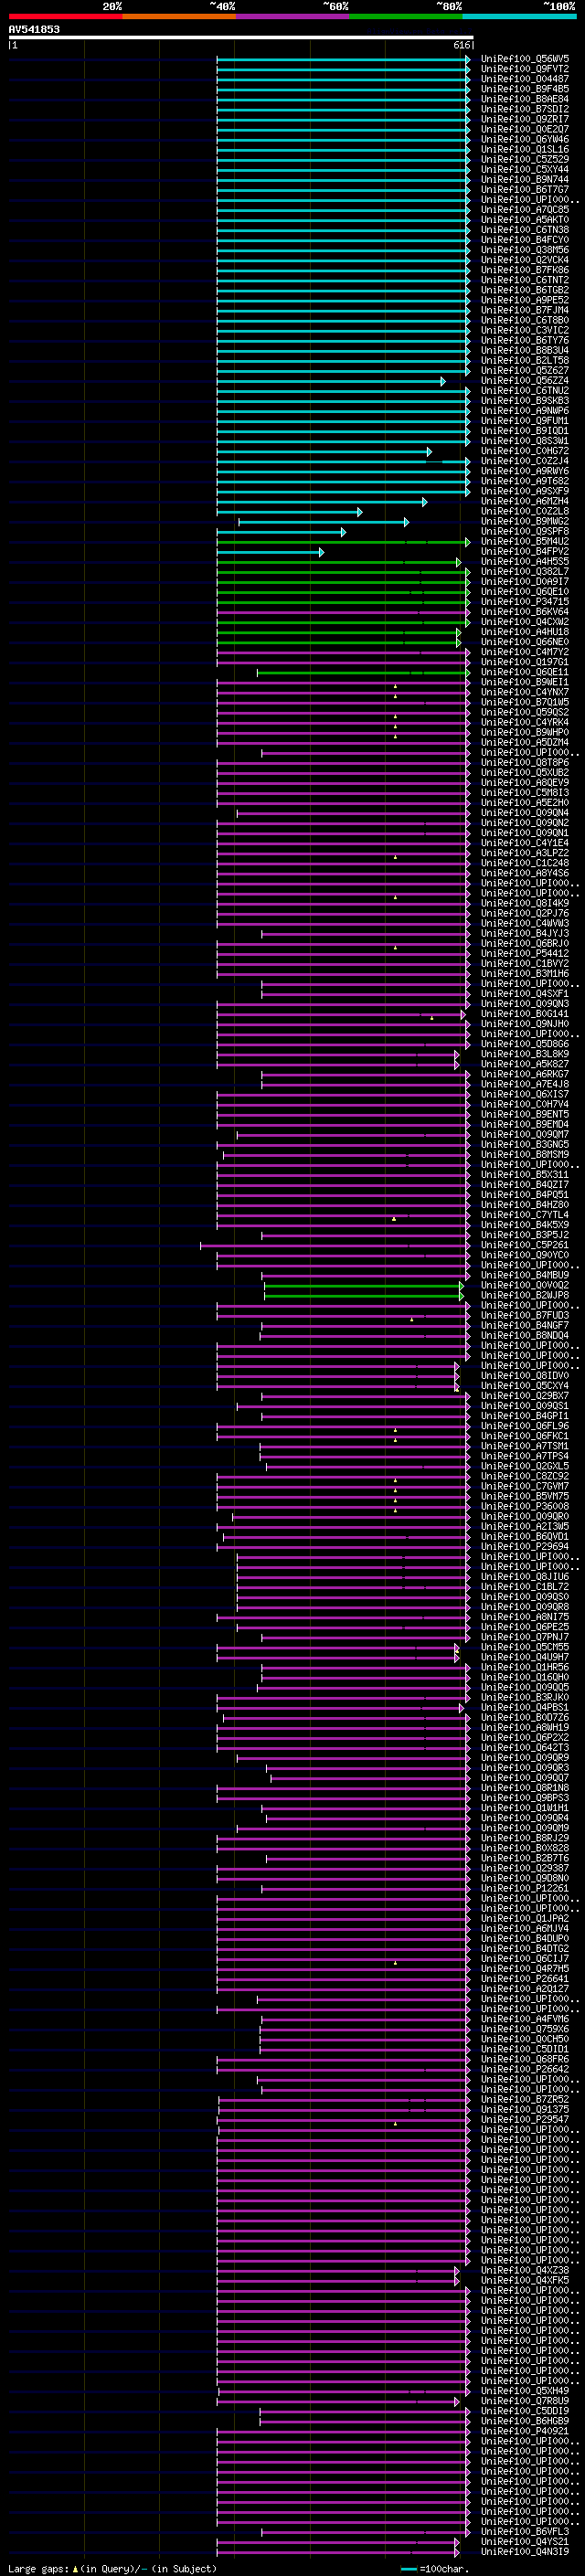Select label UniRef100_B0G141
This screenshot has height=2576, width=585.
point(525,1014)
